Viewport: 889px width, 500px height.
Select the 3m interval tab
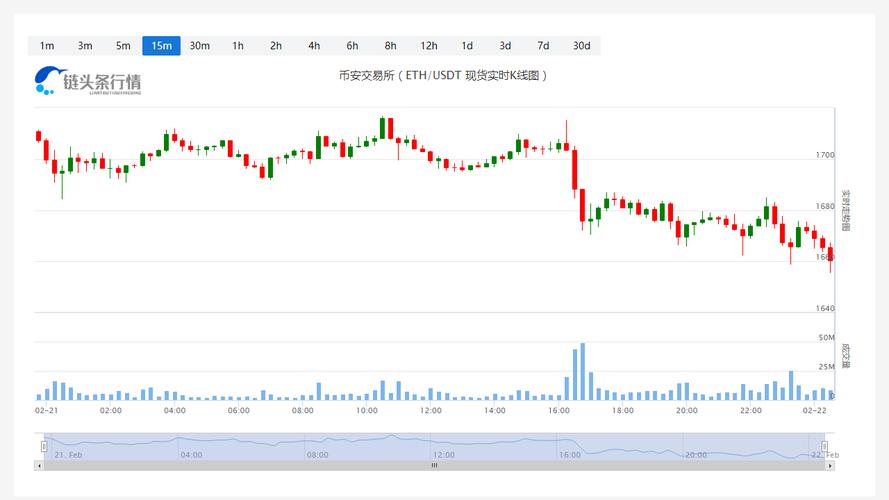85,45
